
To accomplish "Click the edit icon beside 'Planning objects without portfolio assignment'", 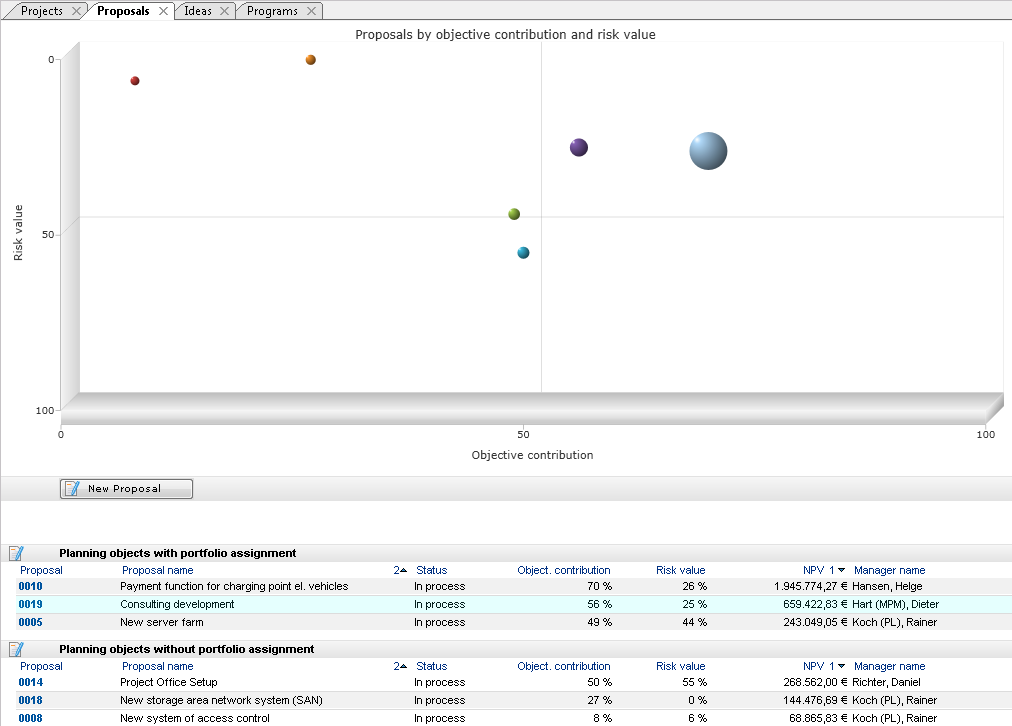I will [x=16, y=649].
